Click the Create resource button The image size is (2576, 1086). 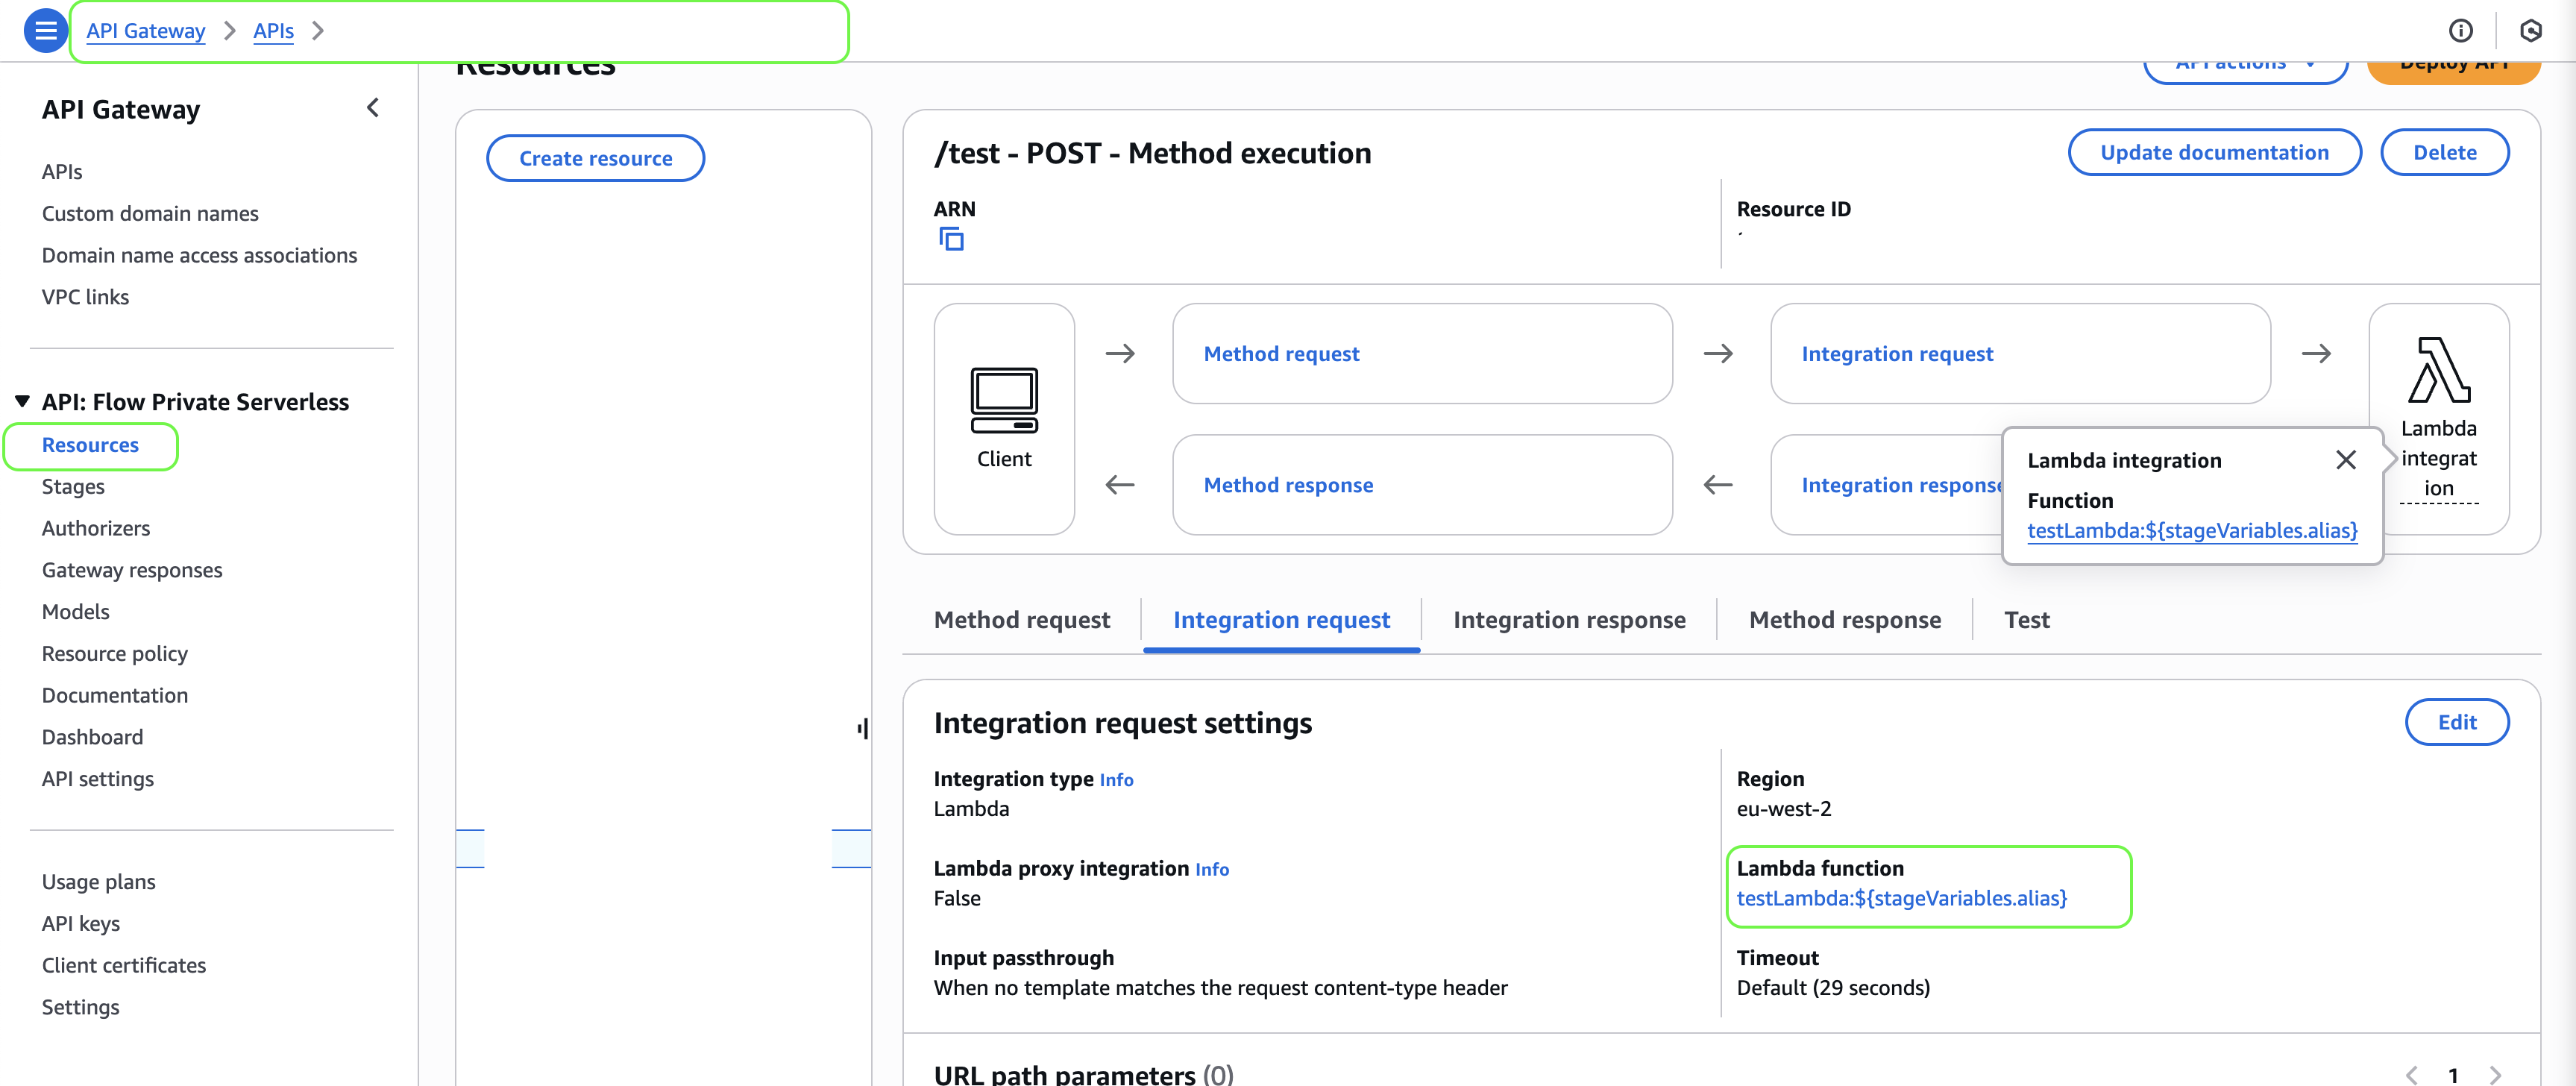595,158
